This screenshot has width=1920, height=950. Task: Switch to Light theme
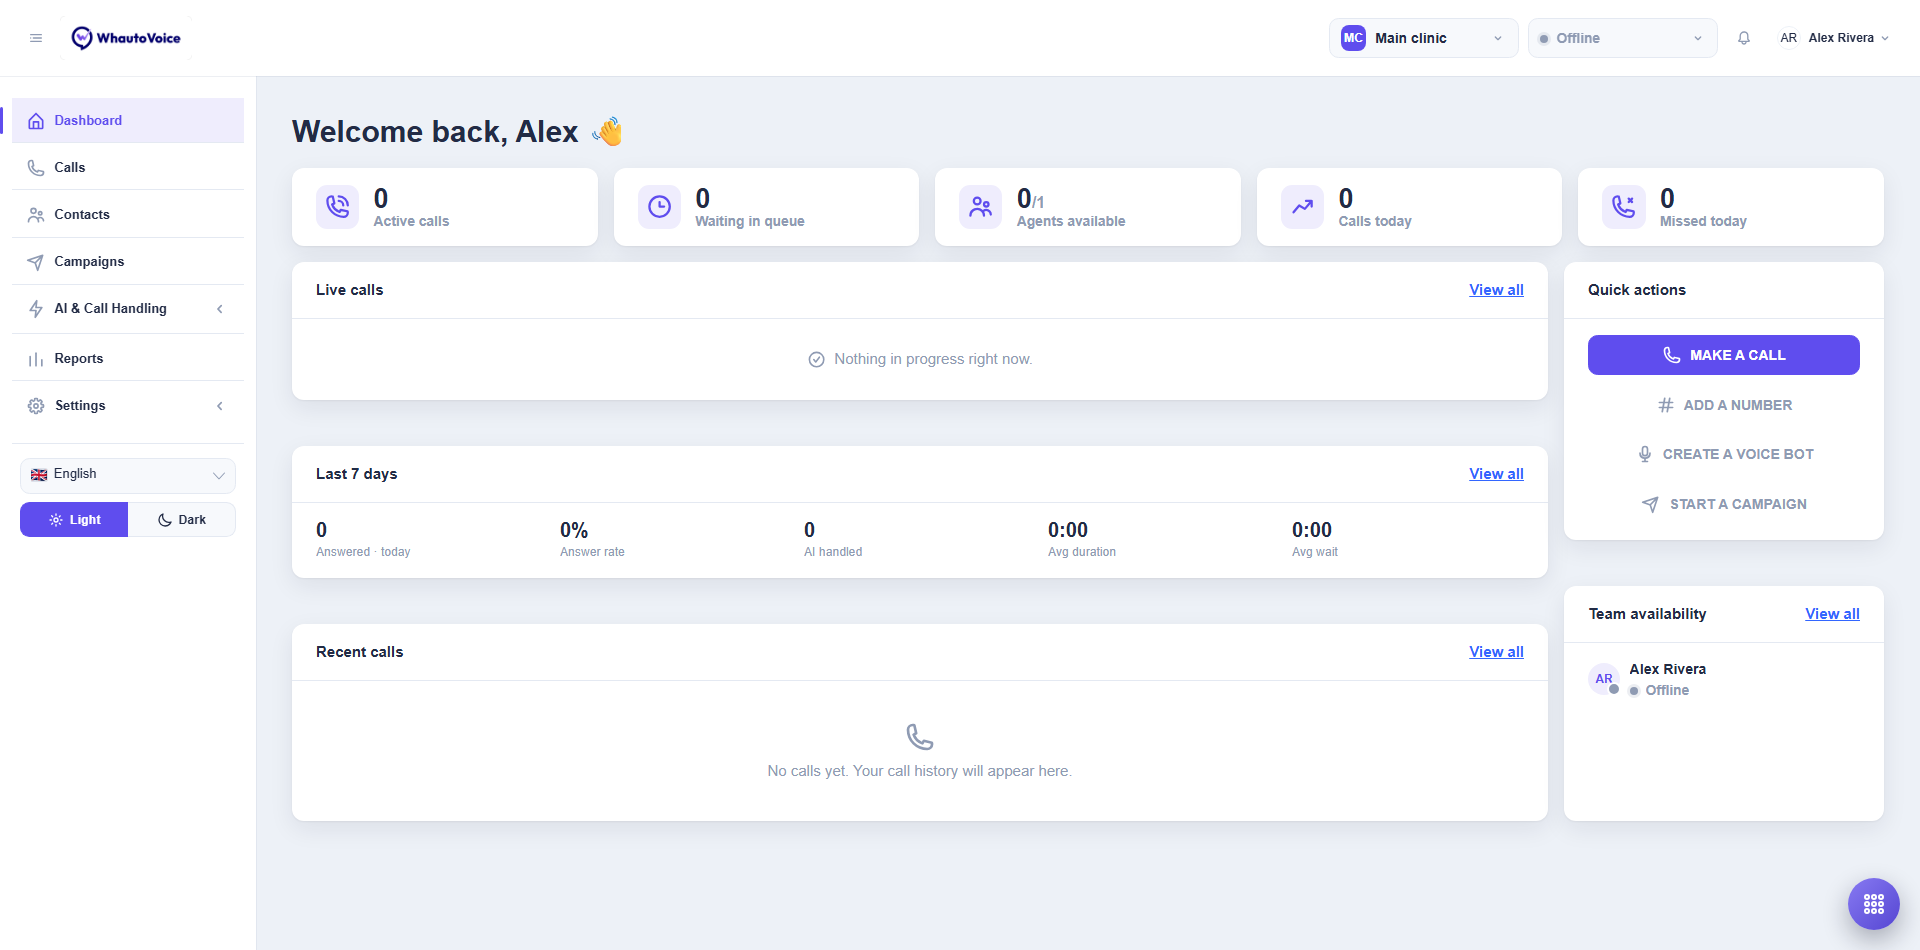pyautogui.click(x=74, y=520)
